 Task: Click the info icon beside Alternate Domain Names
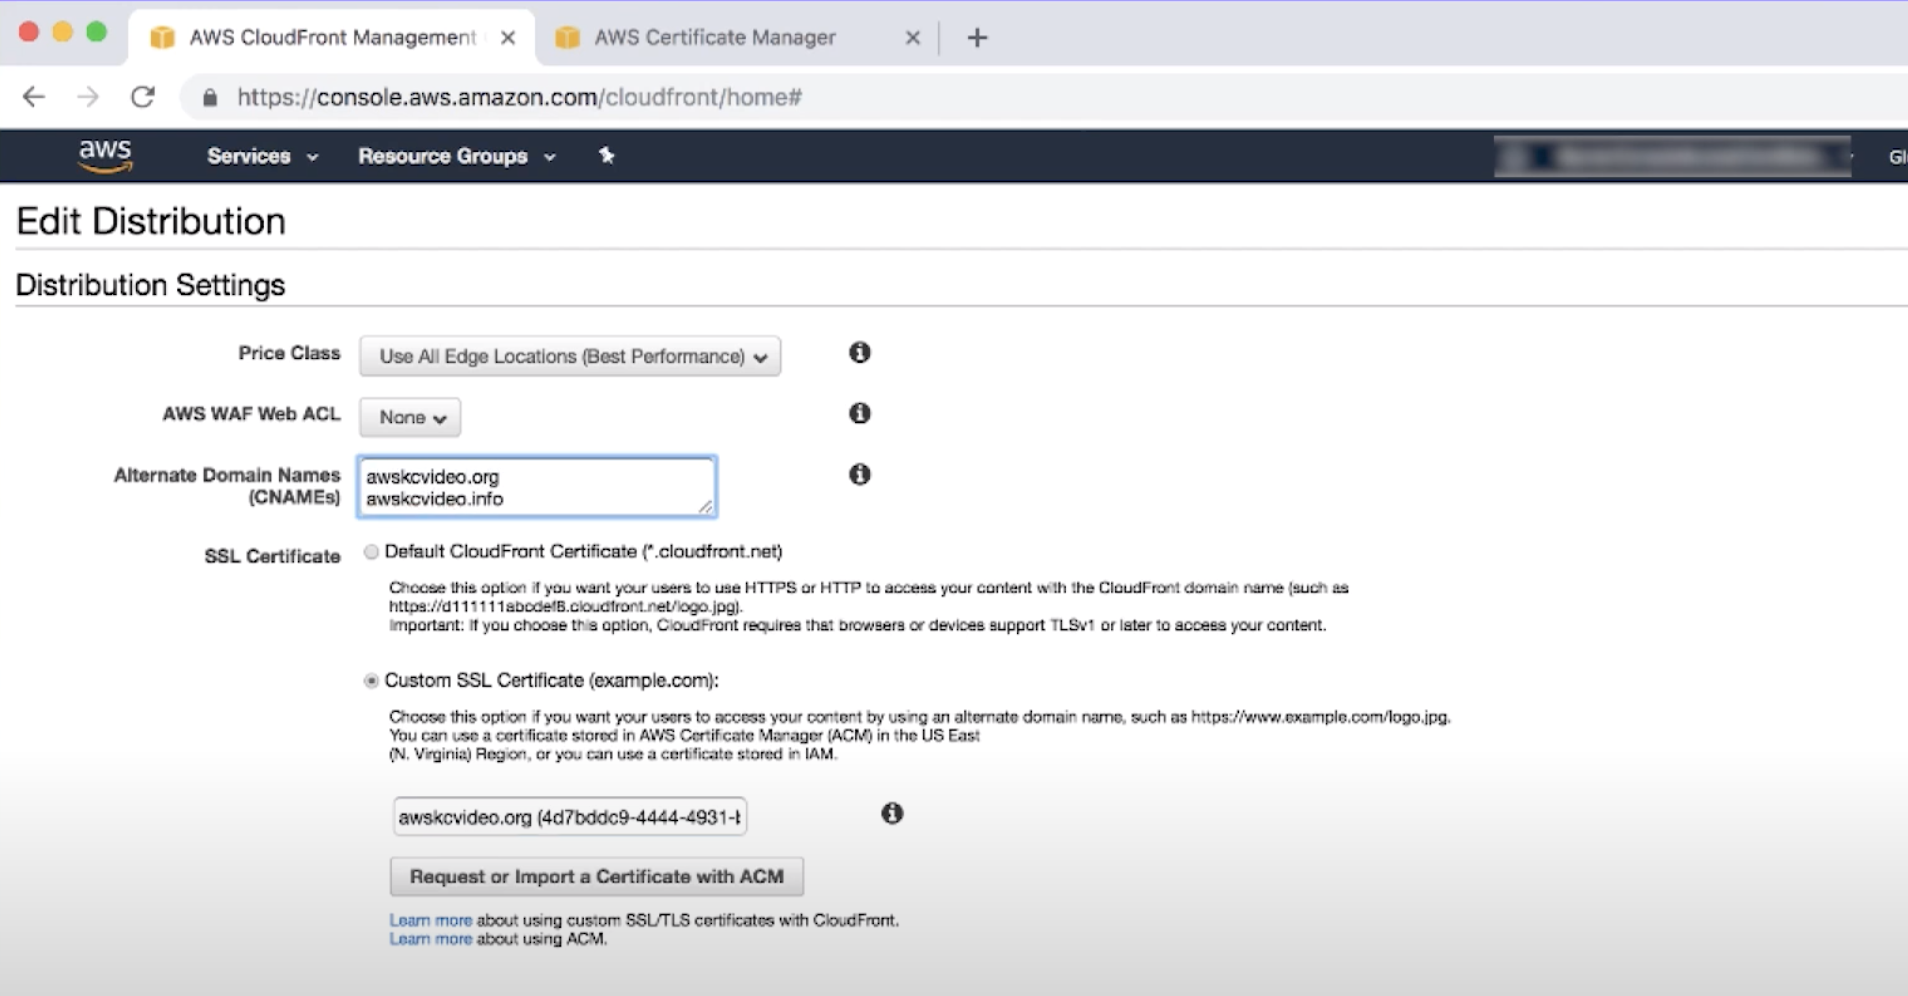click(859, 474)
